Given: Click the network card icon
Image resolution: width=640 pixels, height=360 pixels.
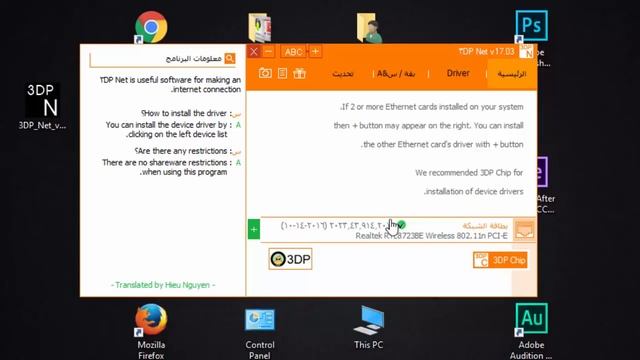Looking at the screenshot, I should (524, 230).
